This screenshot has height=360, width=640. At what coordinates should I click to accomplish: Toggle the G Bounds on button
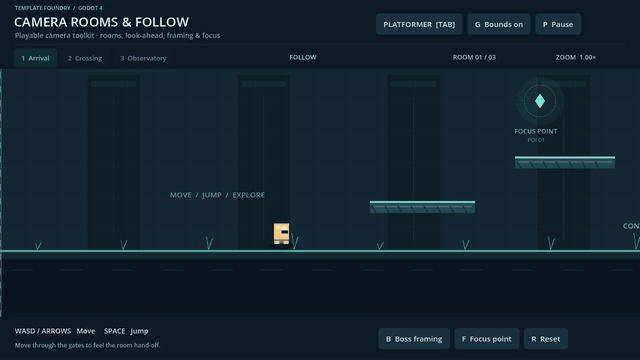499,24
